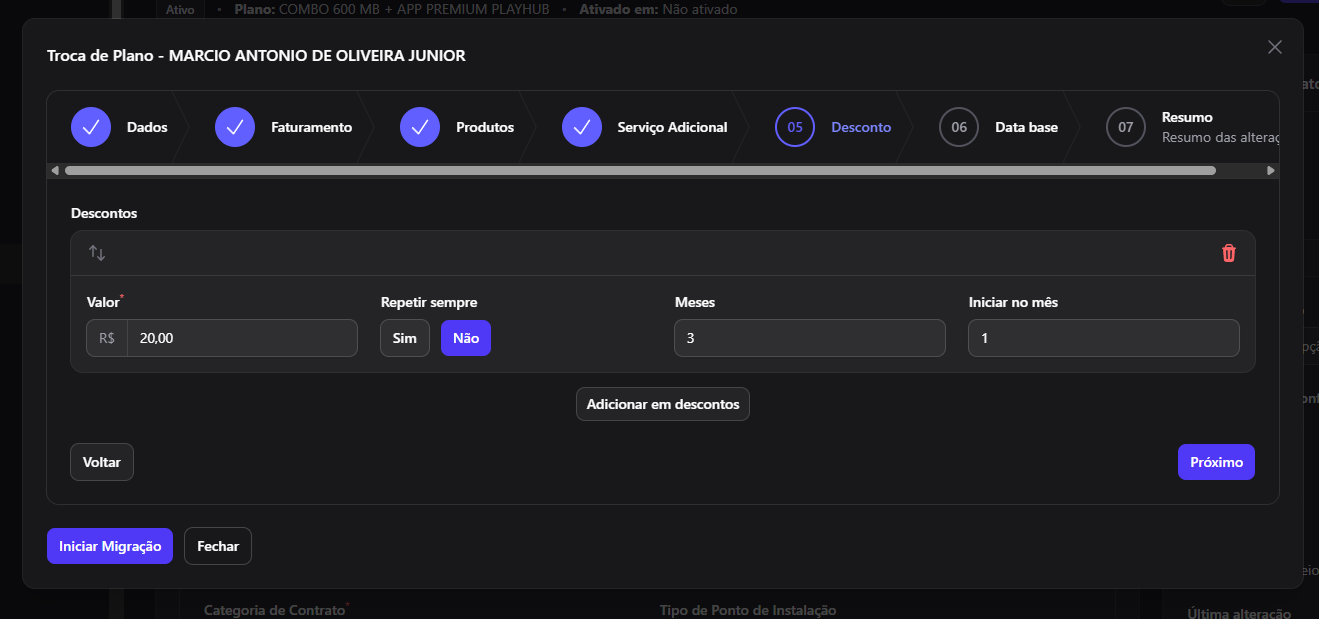Viewport: 1319px width, 619px height.
Task: Click the Iniciar no mês label
Action: pos(1013,301)
